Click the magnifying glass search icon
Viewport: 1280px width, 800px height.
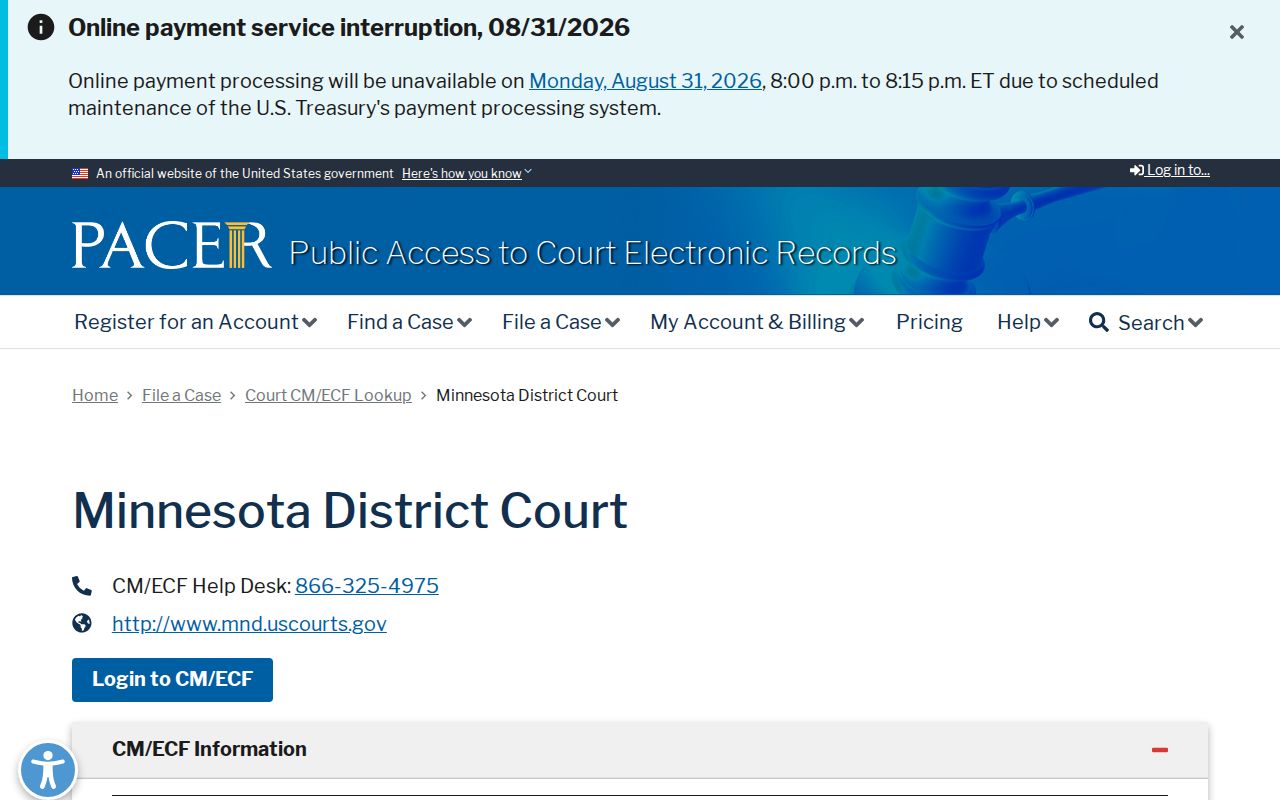(1099, 322)
